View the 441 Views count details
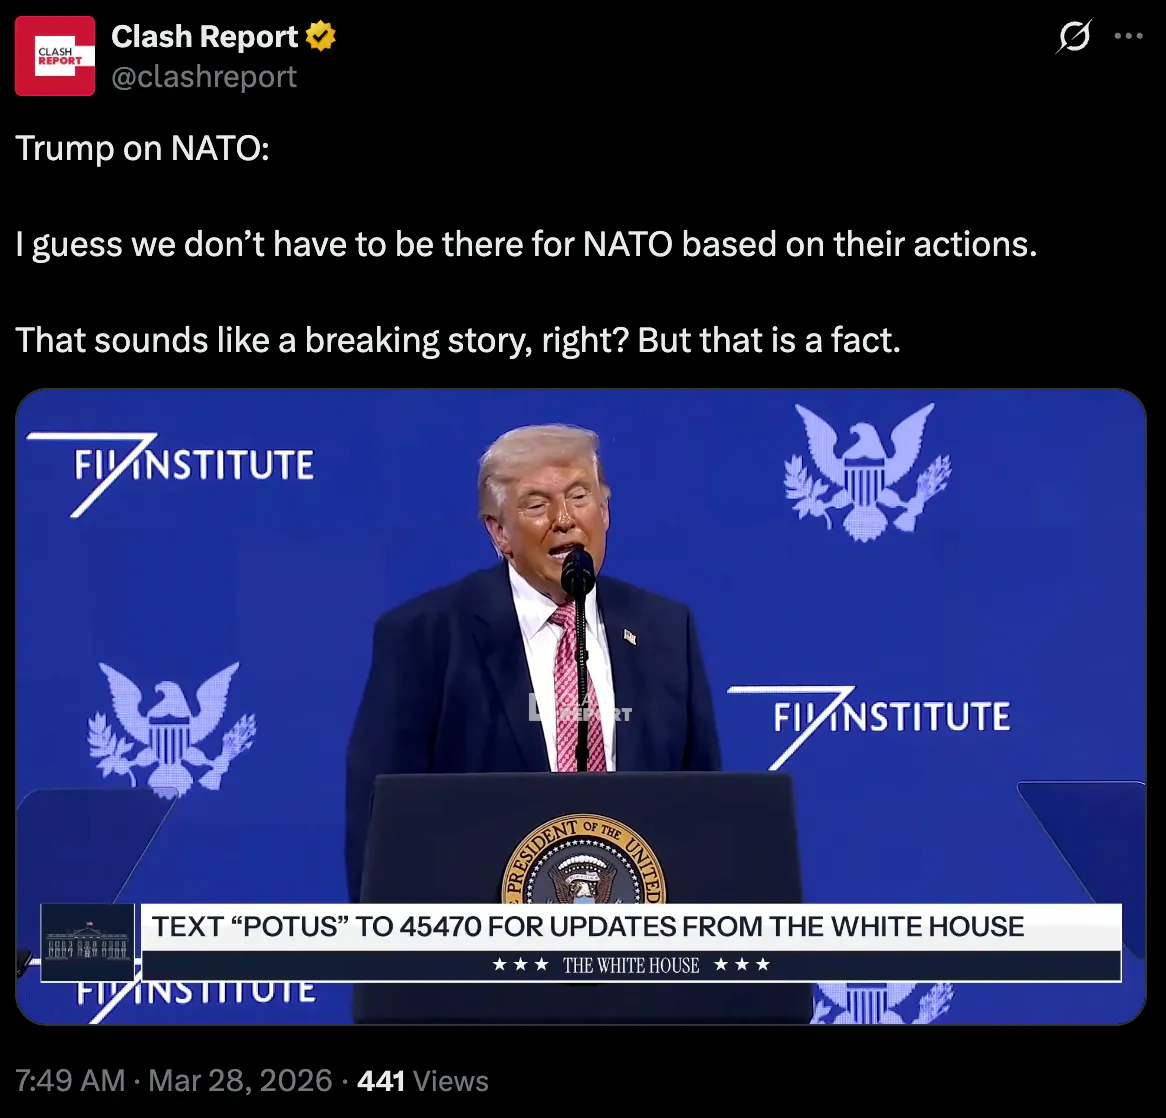 click(422, 1081)
